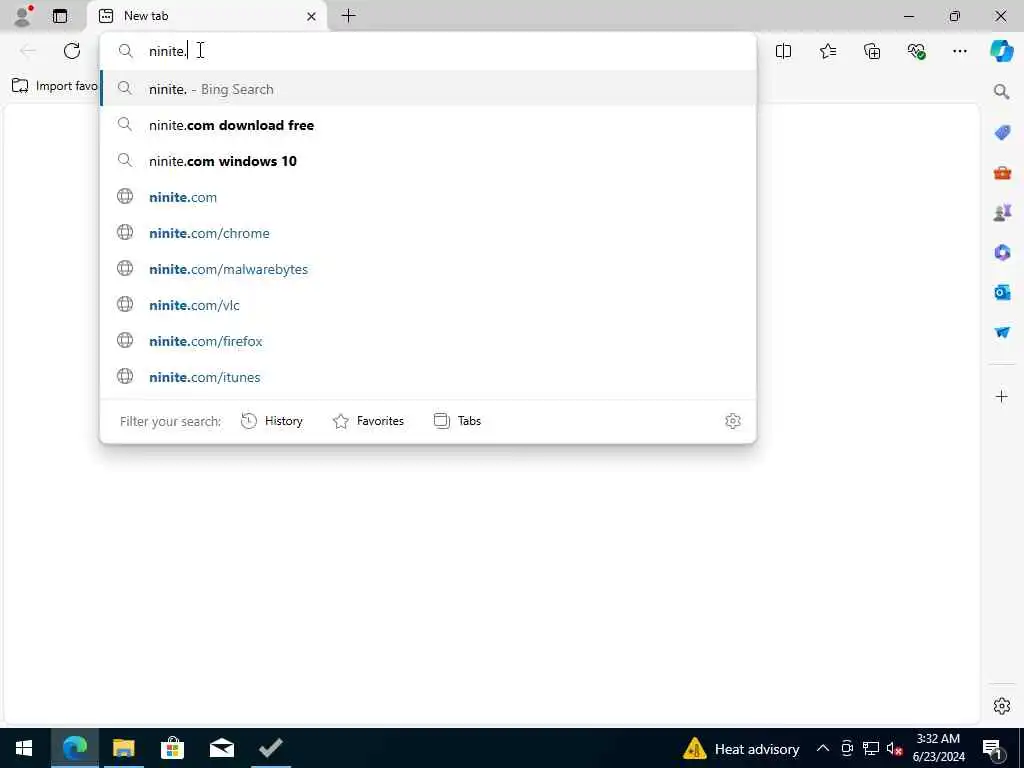Filter search by History

tap(272, 421)
